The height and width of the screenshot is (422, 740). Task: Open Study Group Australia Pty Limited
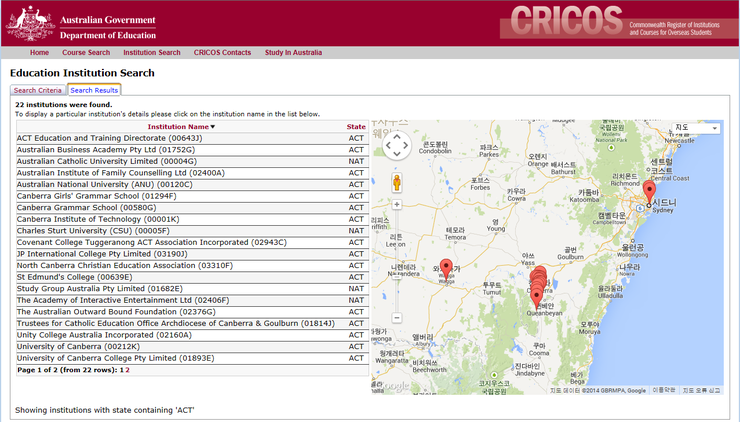click(100, 288)
